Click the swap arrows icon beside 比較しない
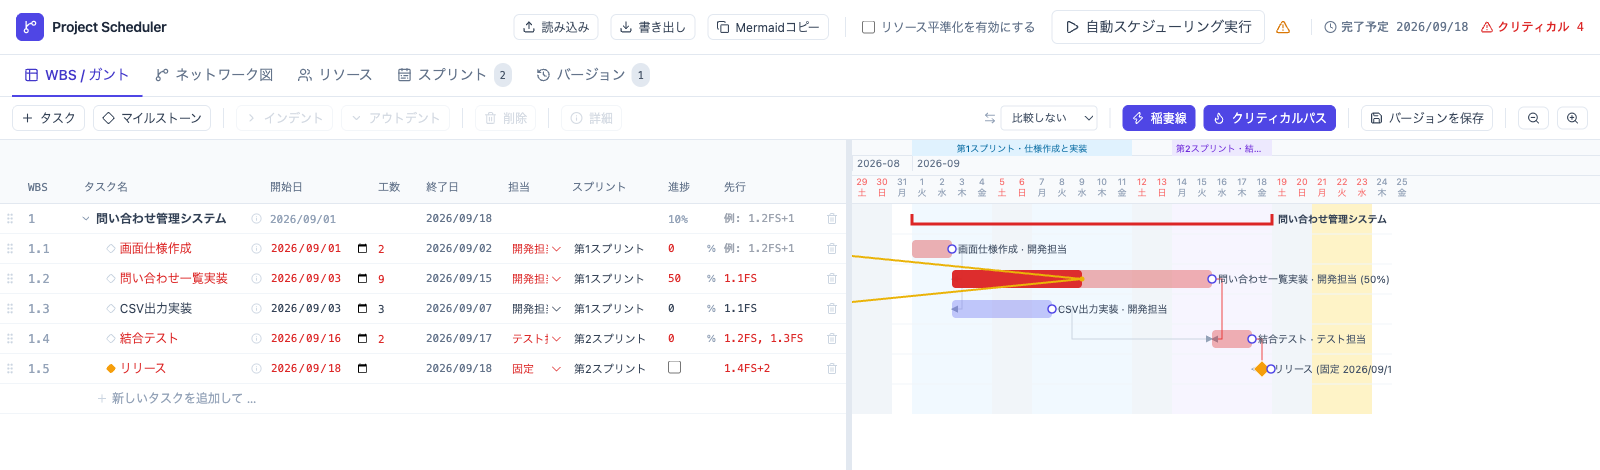The width and height of the screenshot is (1600, 470). coord(990,118)
